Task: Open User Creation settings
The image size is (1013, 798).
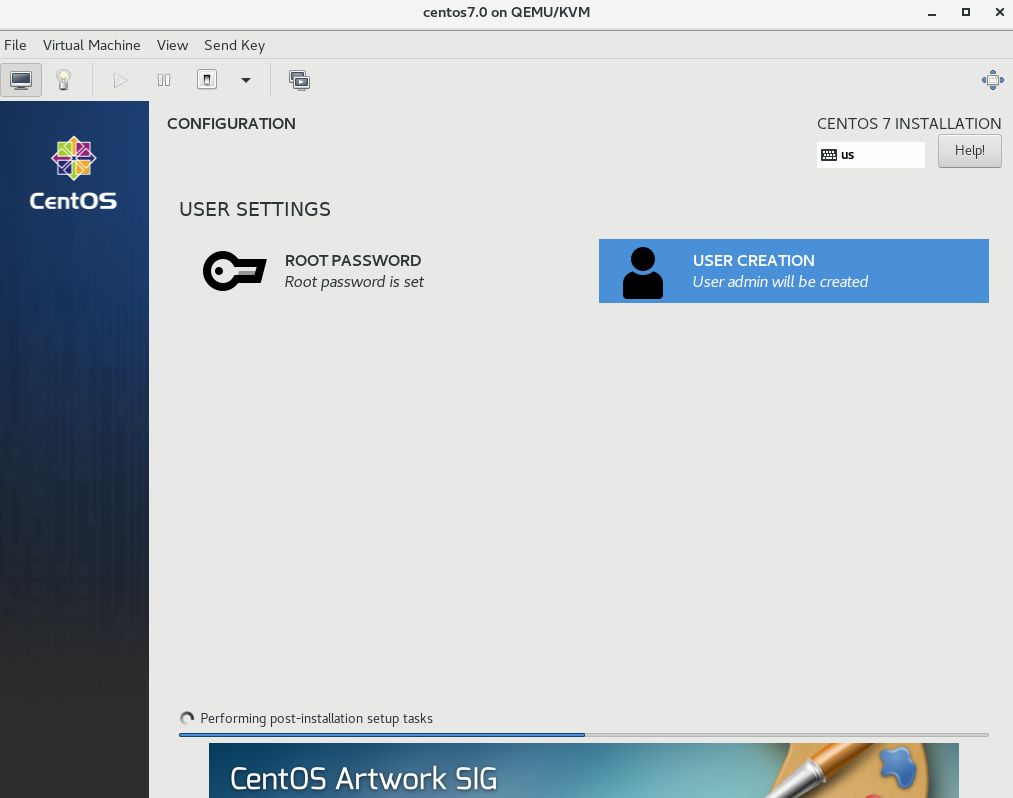Action: click(x=793, y=271)
